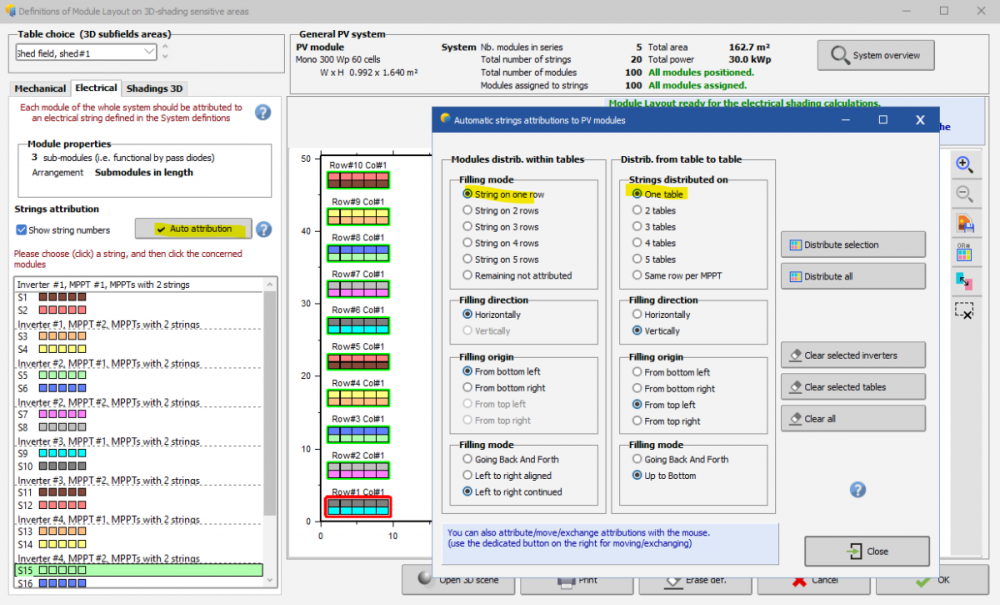Switch to the Mechanical tab
This screenshot has height=605, width=1000.
pyautogui.click(x=40, y=89)
